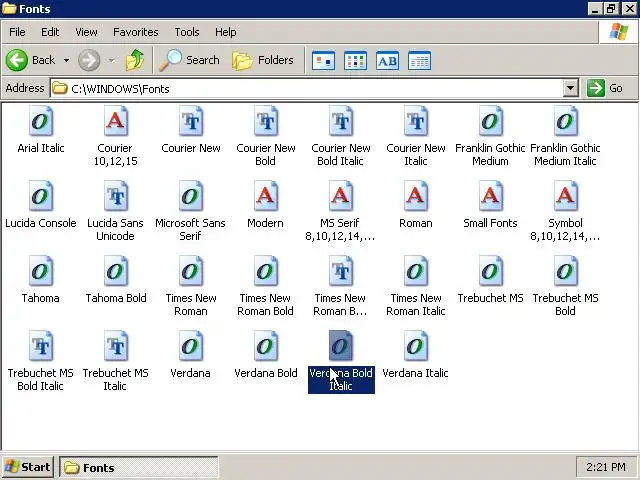Screen dimensions: 640x480
Task: Click the address bar path field
Action: [306, 88]
